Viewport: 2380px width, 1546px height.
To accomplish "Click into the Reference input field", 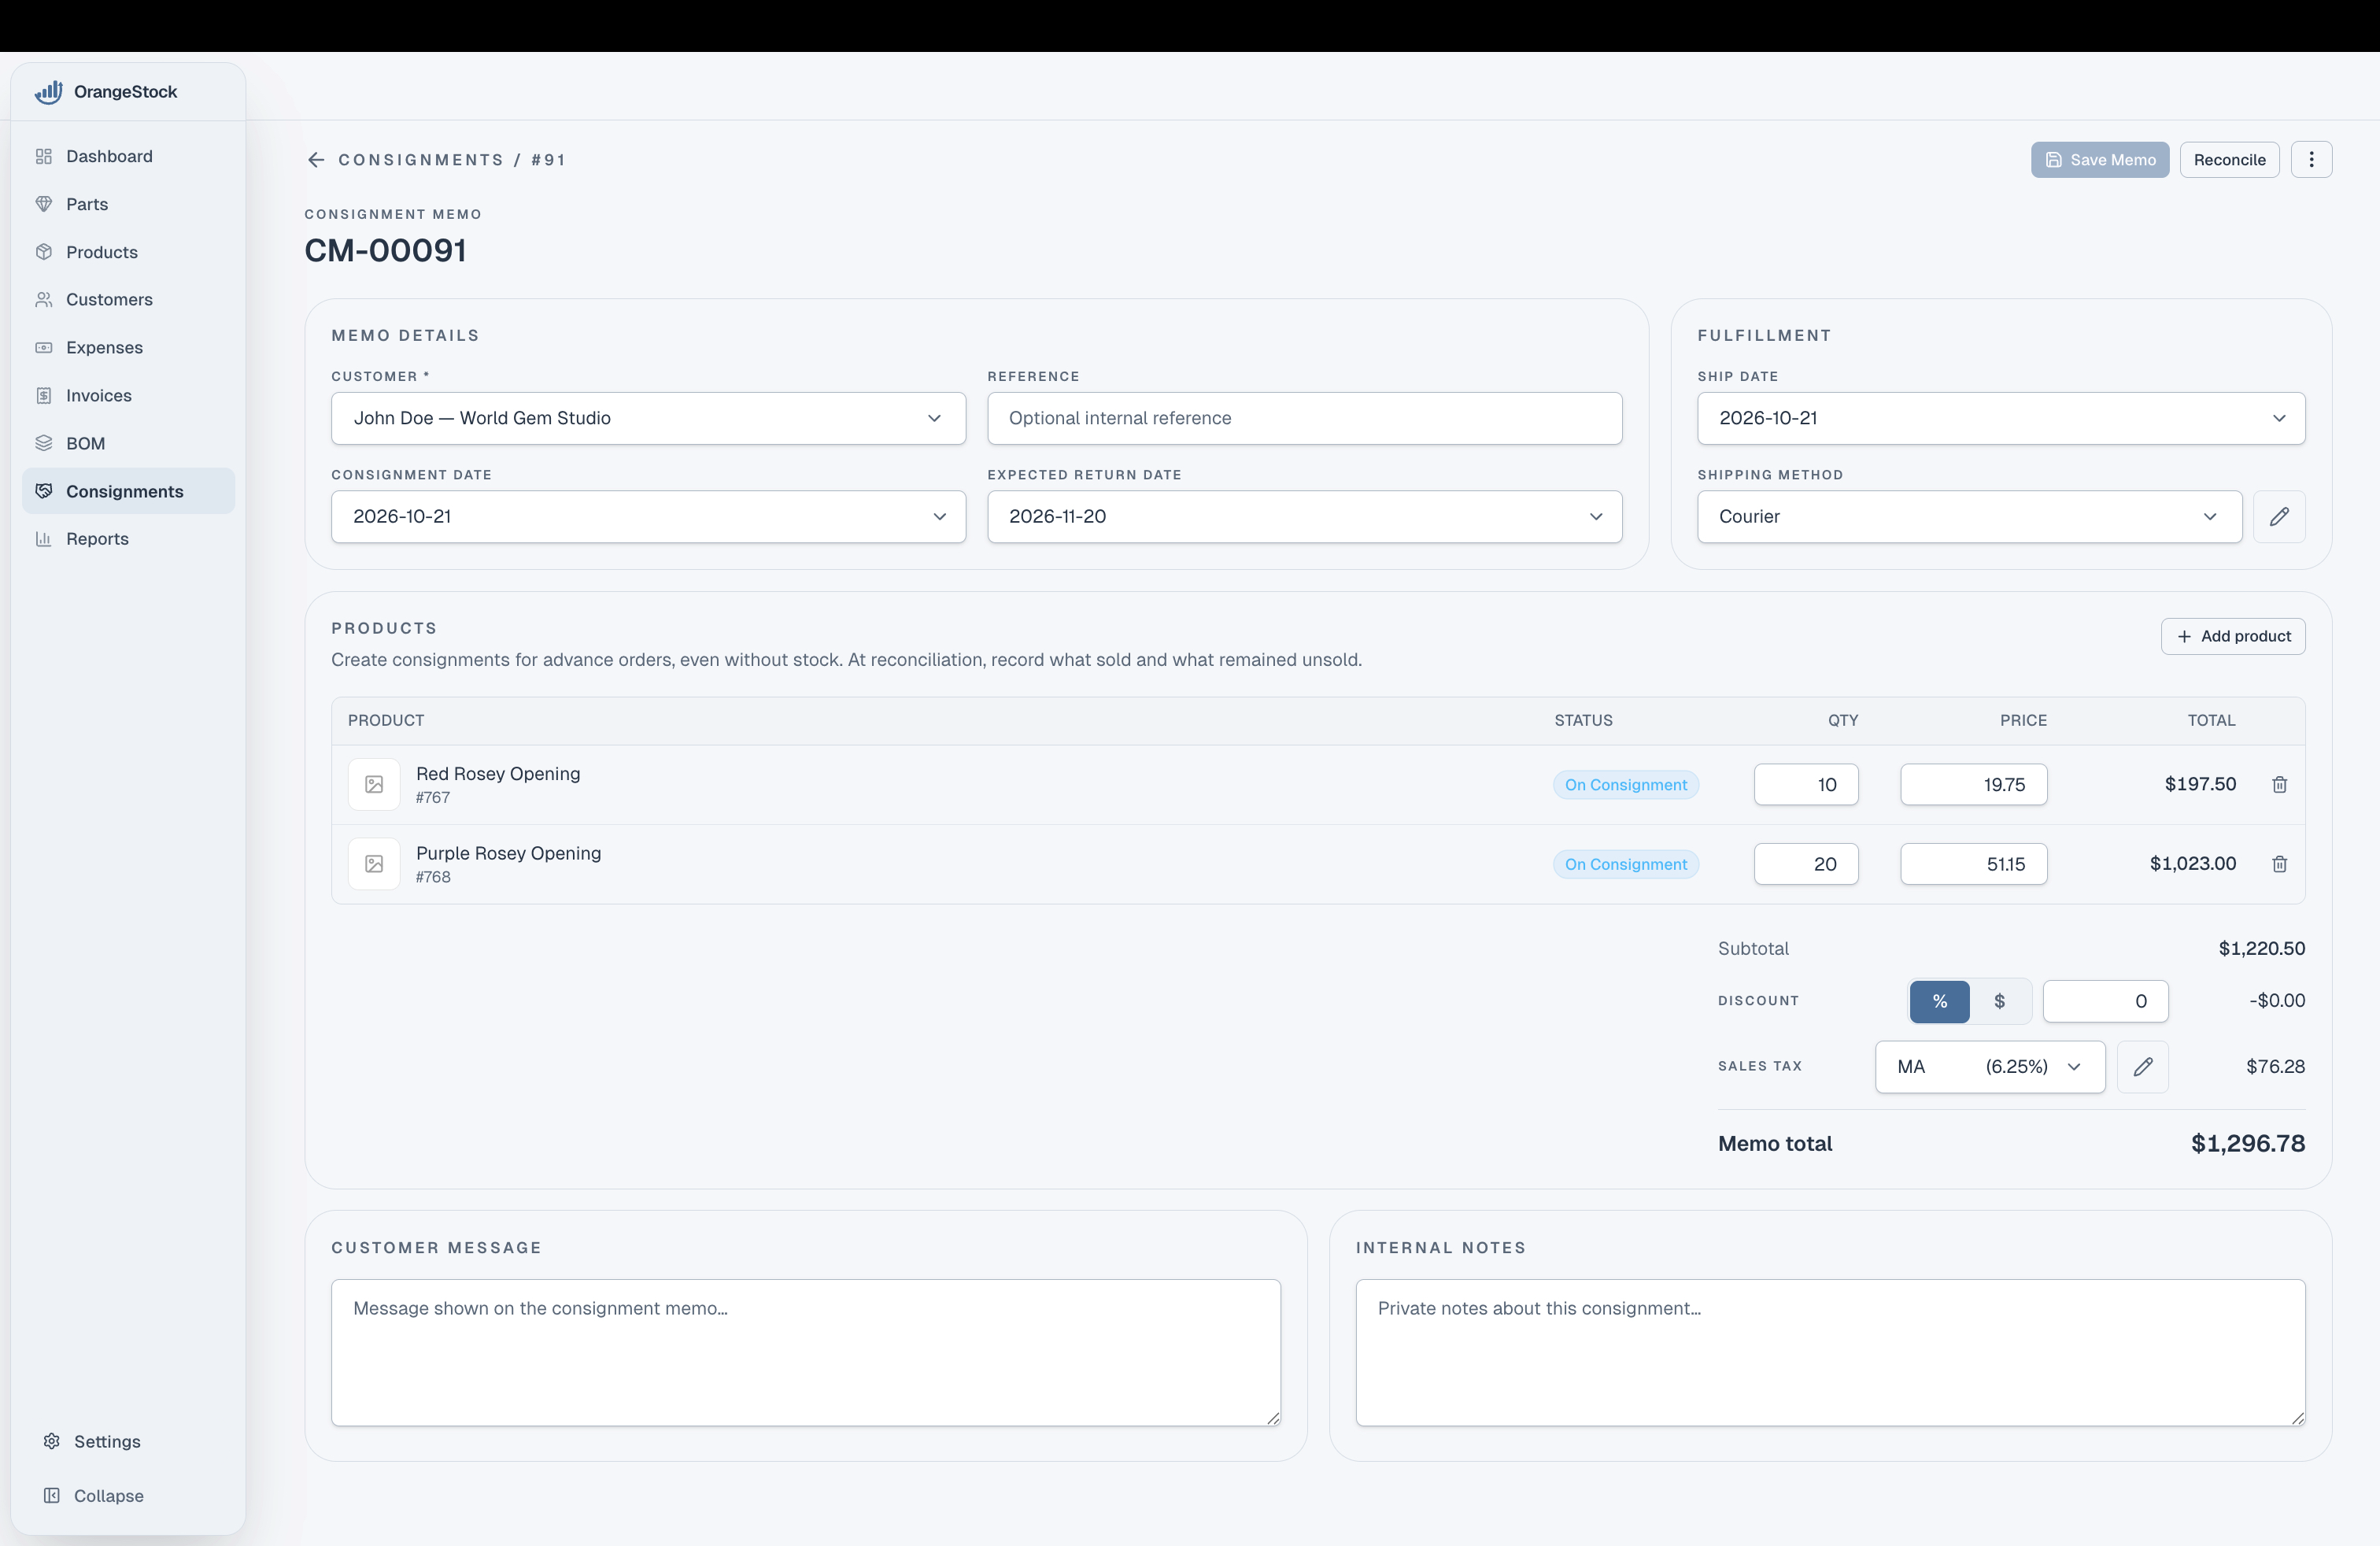I will (x=1304, y=419).
